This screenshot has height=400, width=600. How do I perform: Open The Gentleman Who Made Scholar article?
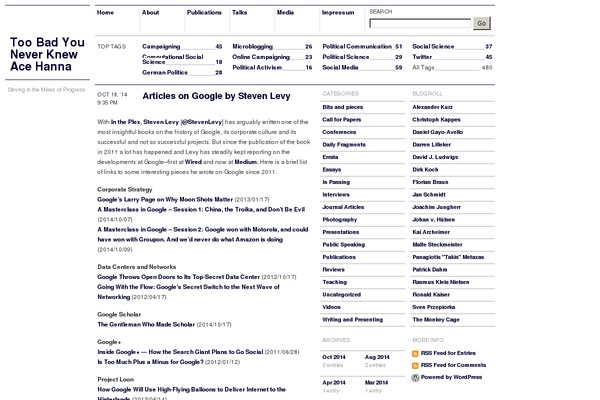pos(146,324)
